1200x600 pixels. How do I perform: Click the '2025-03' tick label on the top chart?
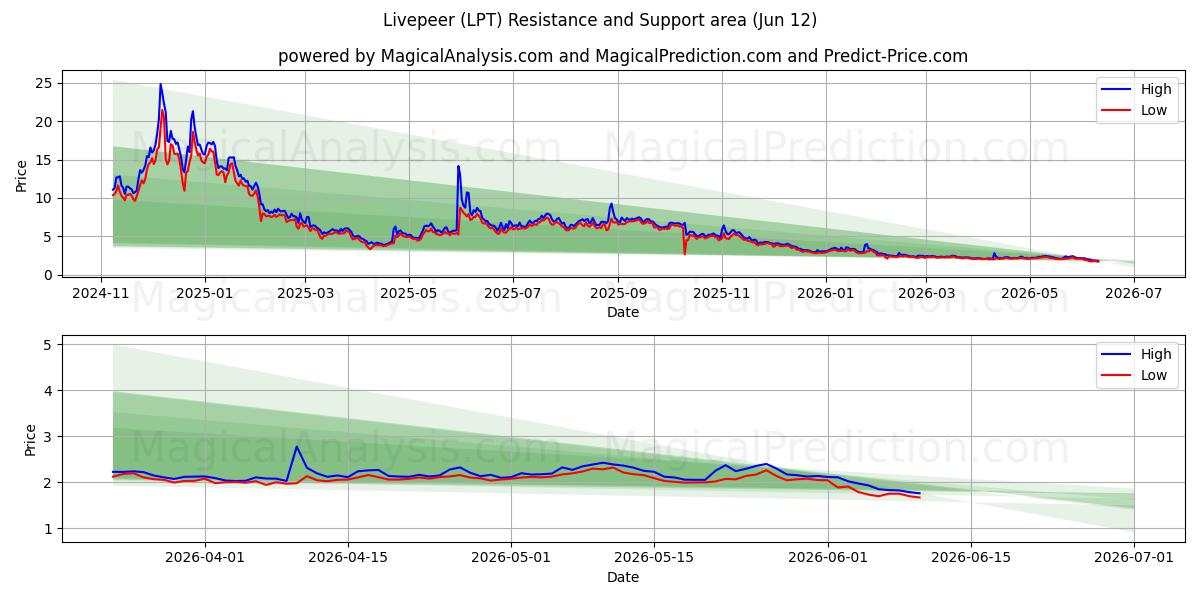304,293
